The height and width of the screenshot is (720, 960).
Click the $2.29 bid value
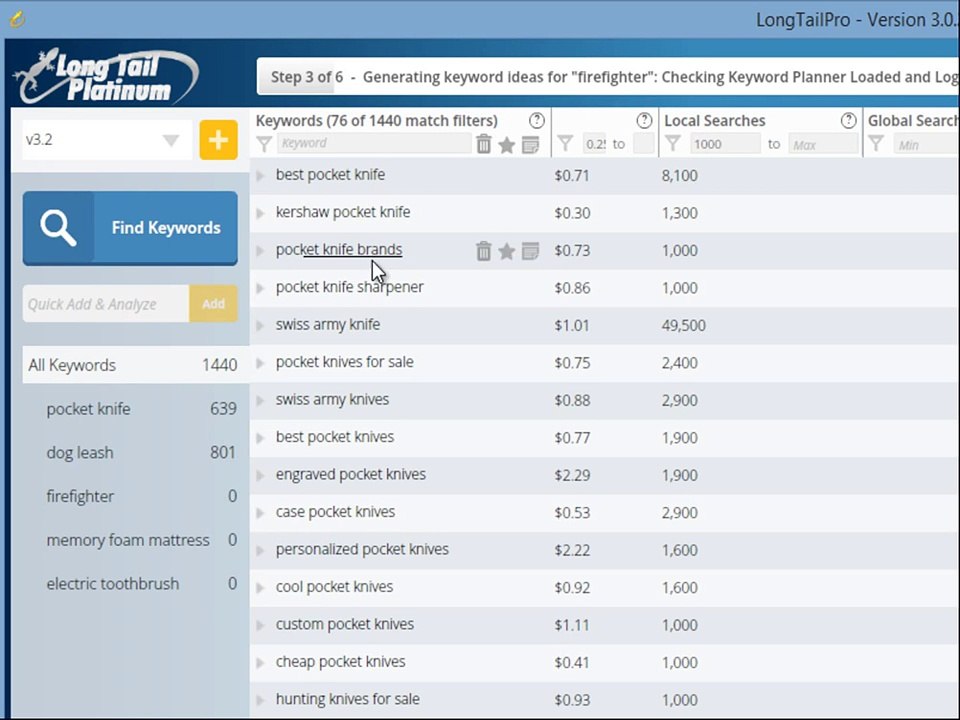point(572,475)
